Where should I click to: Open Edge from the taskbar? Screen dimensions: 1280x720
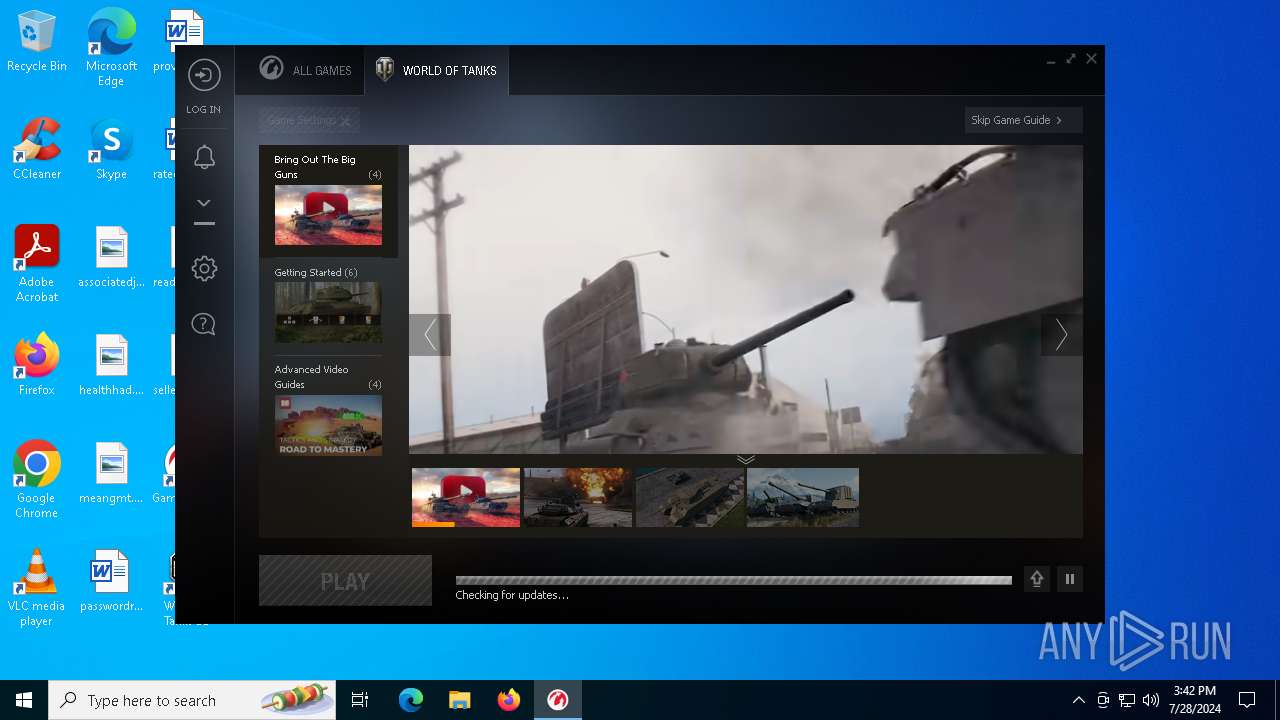tap(411, 700)
